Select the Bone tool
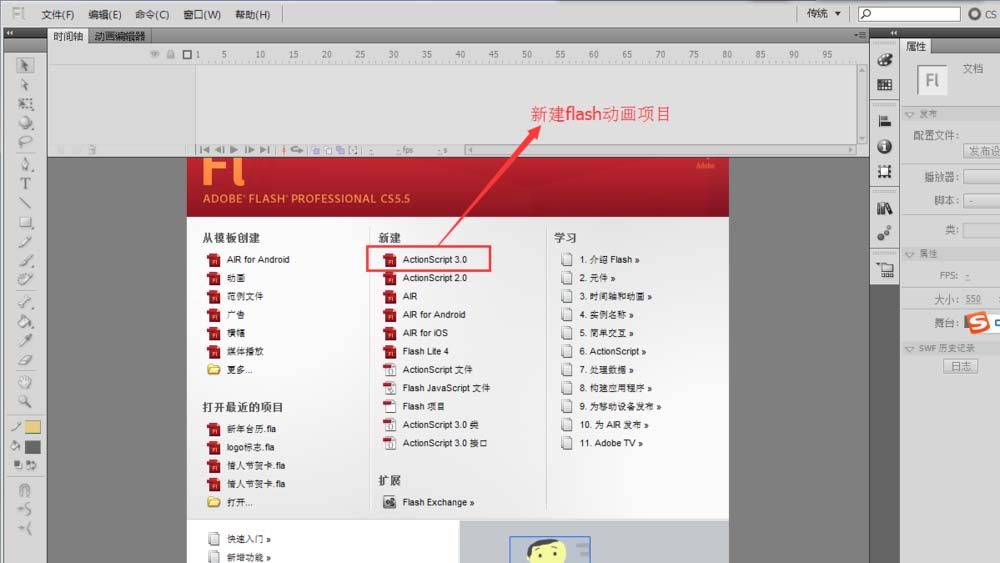Image resolution: width=1000 pixels, height=563 pixels. pyautogui.click(x=25, y=302)
